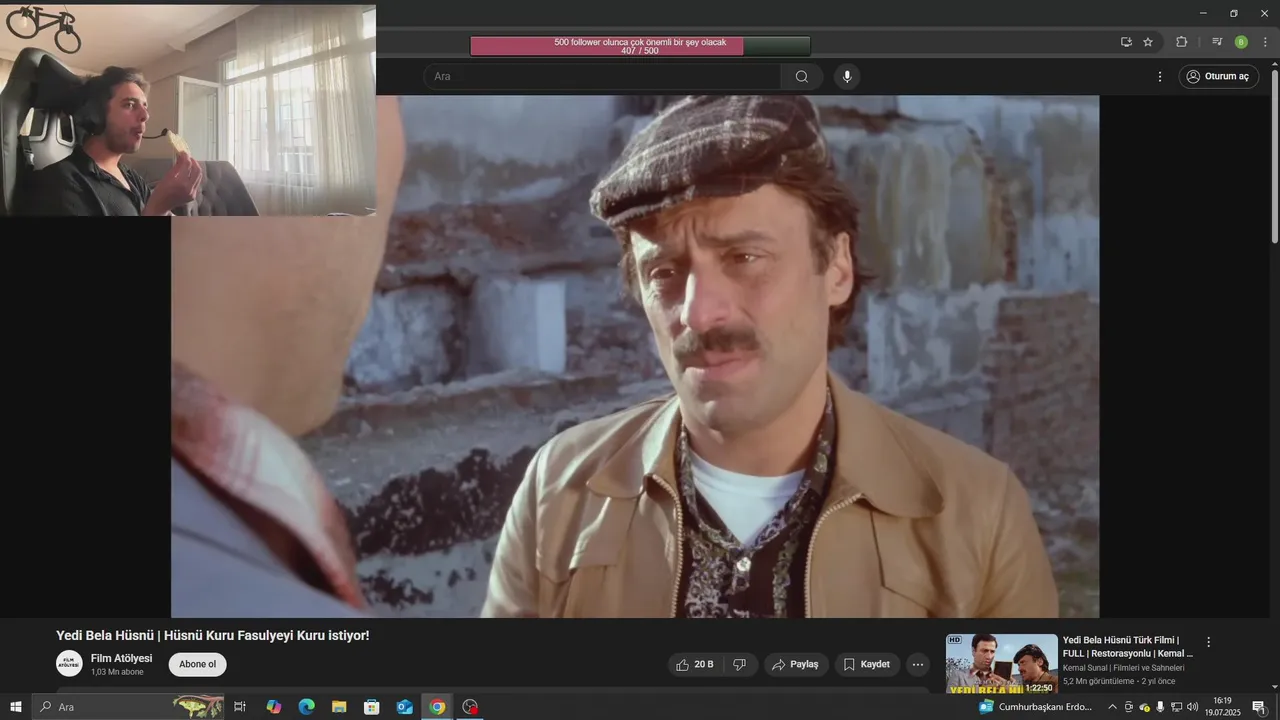This screenshot has height=720, width=1280.
Task: Click the 500 follower goal progress bar
Action: coord(640,46)
